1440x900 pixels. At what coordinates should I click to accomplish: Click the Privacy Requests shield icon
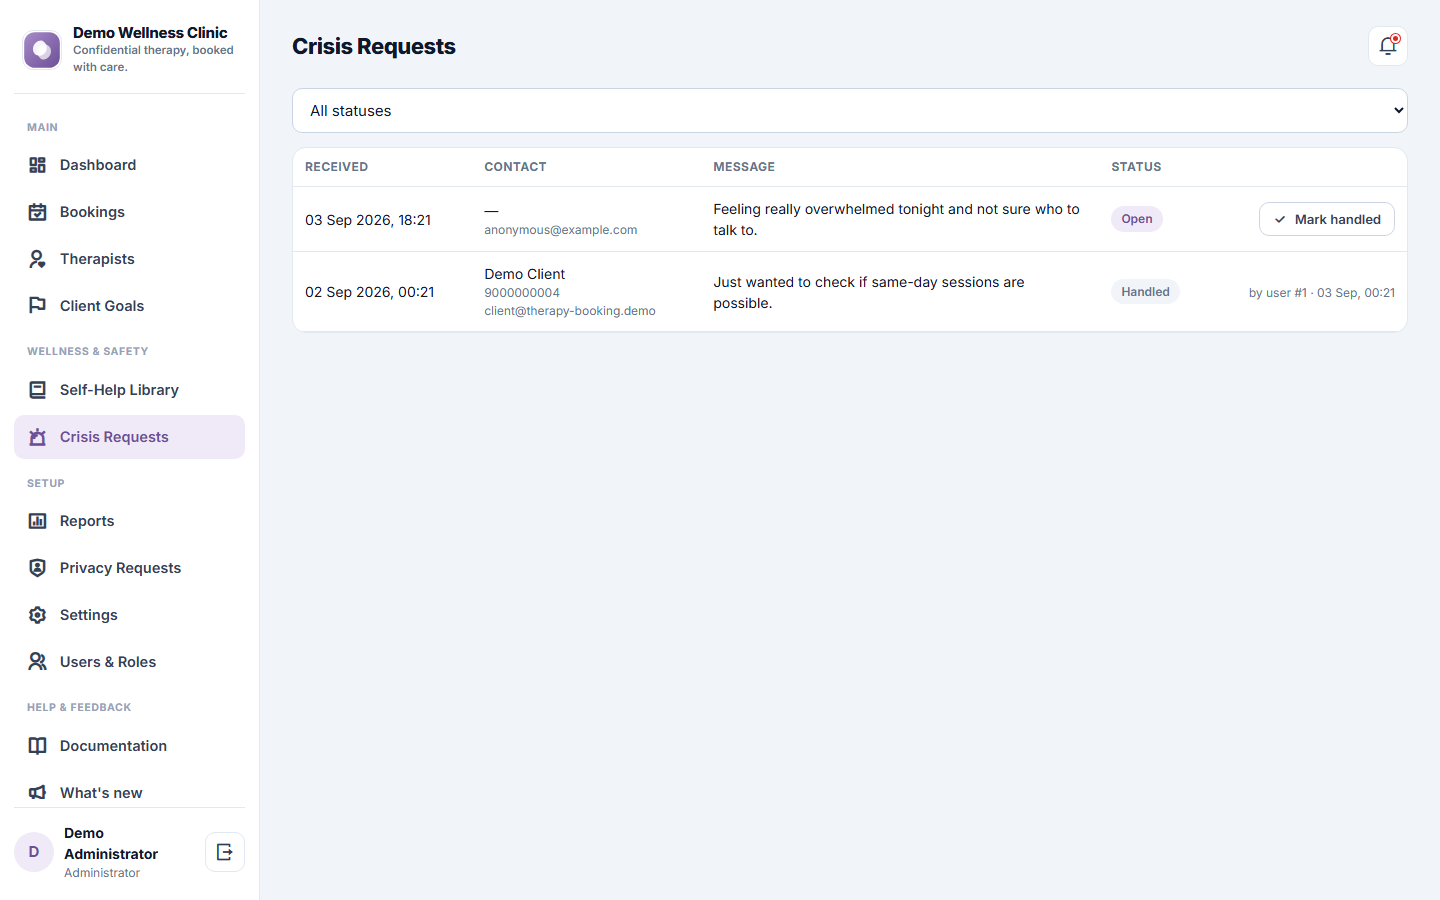point(37,568)
